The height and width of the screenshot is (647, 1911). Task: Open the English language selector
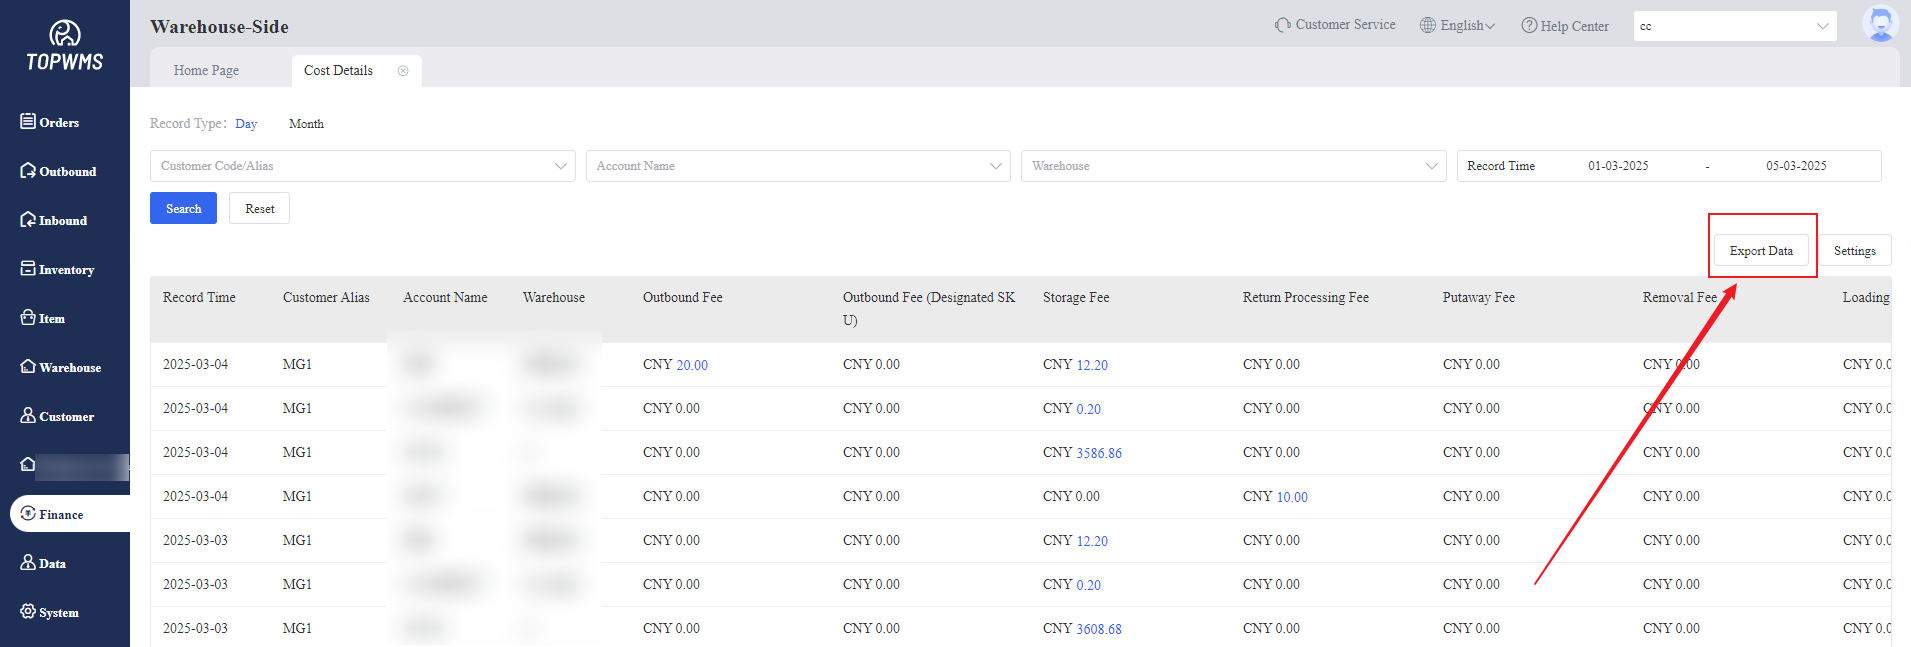tap(1458, 26)
